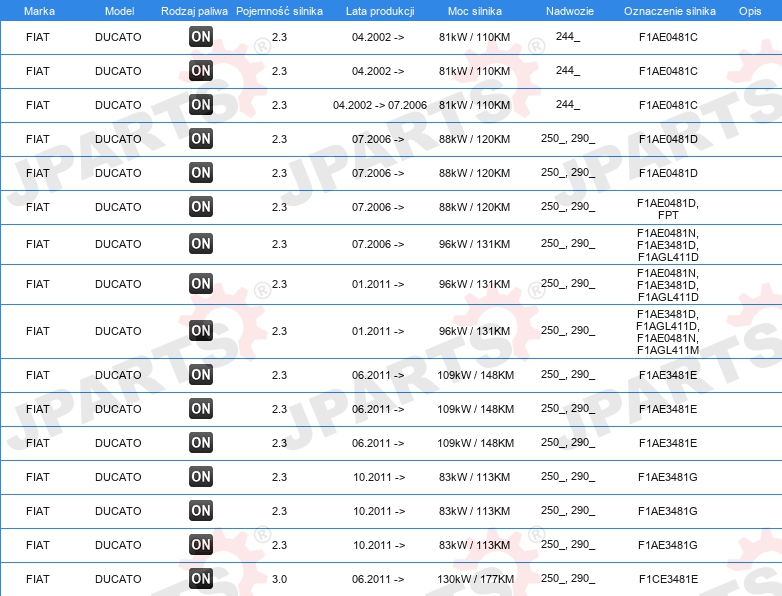Viewport: 782px width, 596px height.
Task: Select '07.2006 ->' in the F1AE0481D, FPT row
Action: coord(378,207)
